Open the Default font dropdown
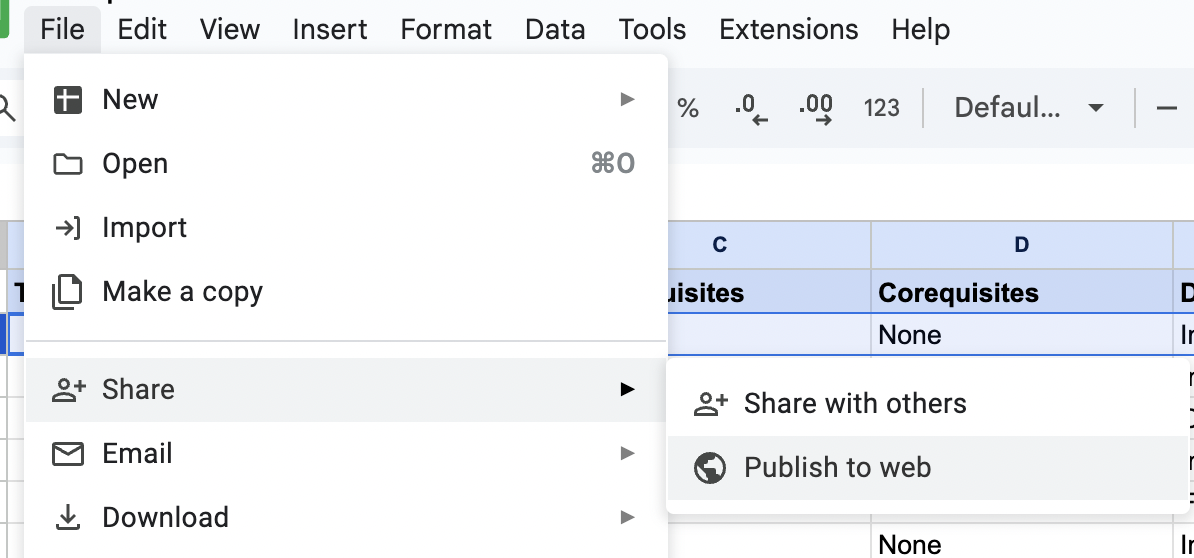1194x558 pixels. pos(1028,108)
